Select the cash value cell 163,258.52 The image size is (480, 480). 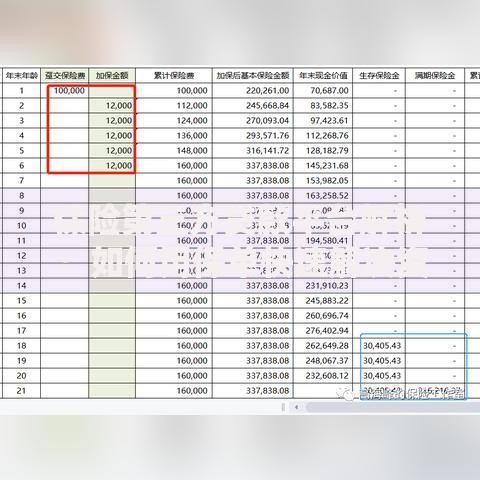[x=323, y=196]
